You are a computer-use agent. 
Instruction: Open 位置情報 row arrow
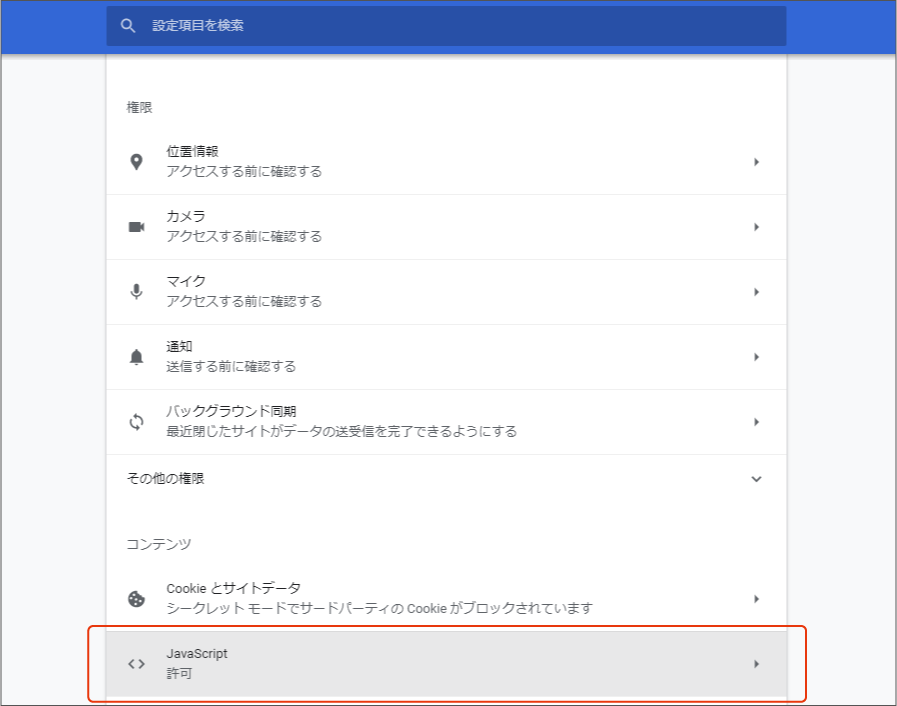pyautogui.click(x=756, y=162)
